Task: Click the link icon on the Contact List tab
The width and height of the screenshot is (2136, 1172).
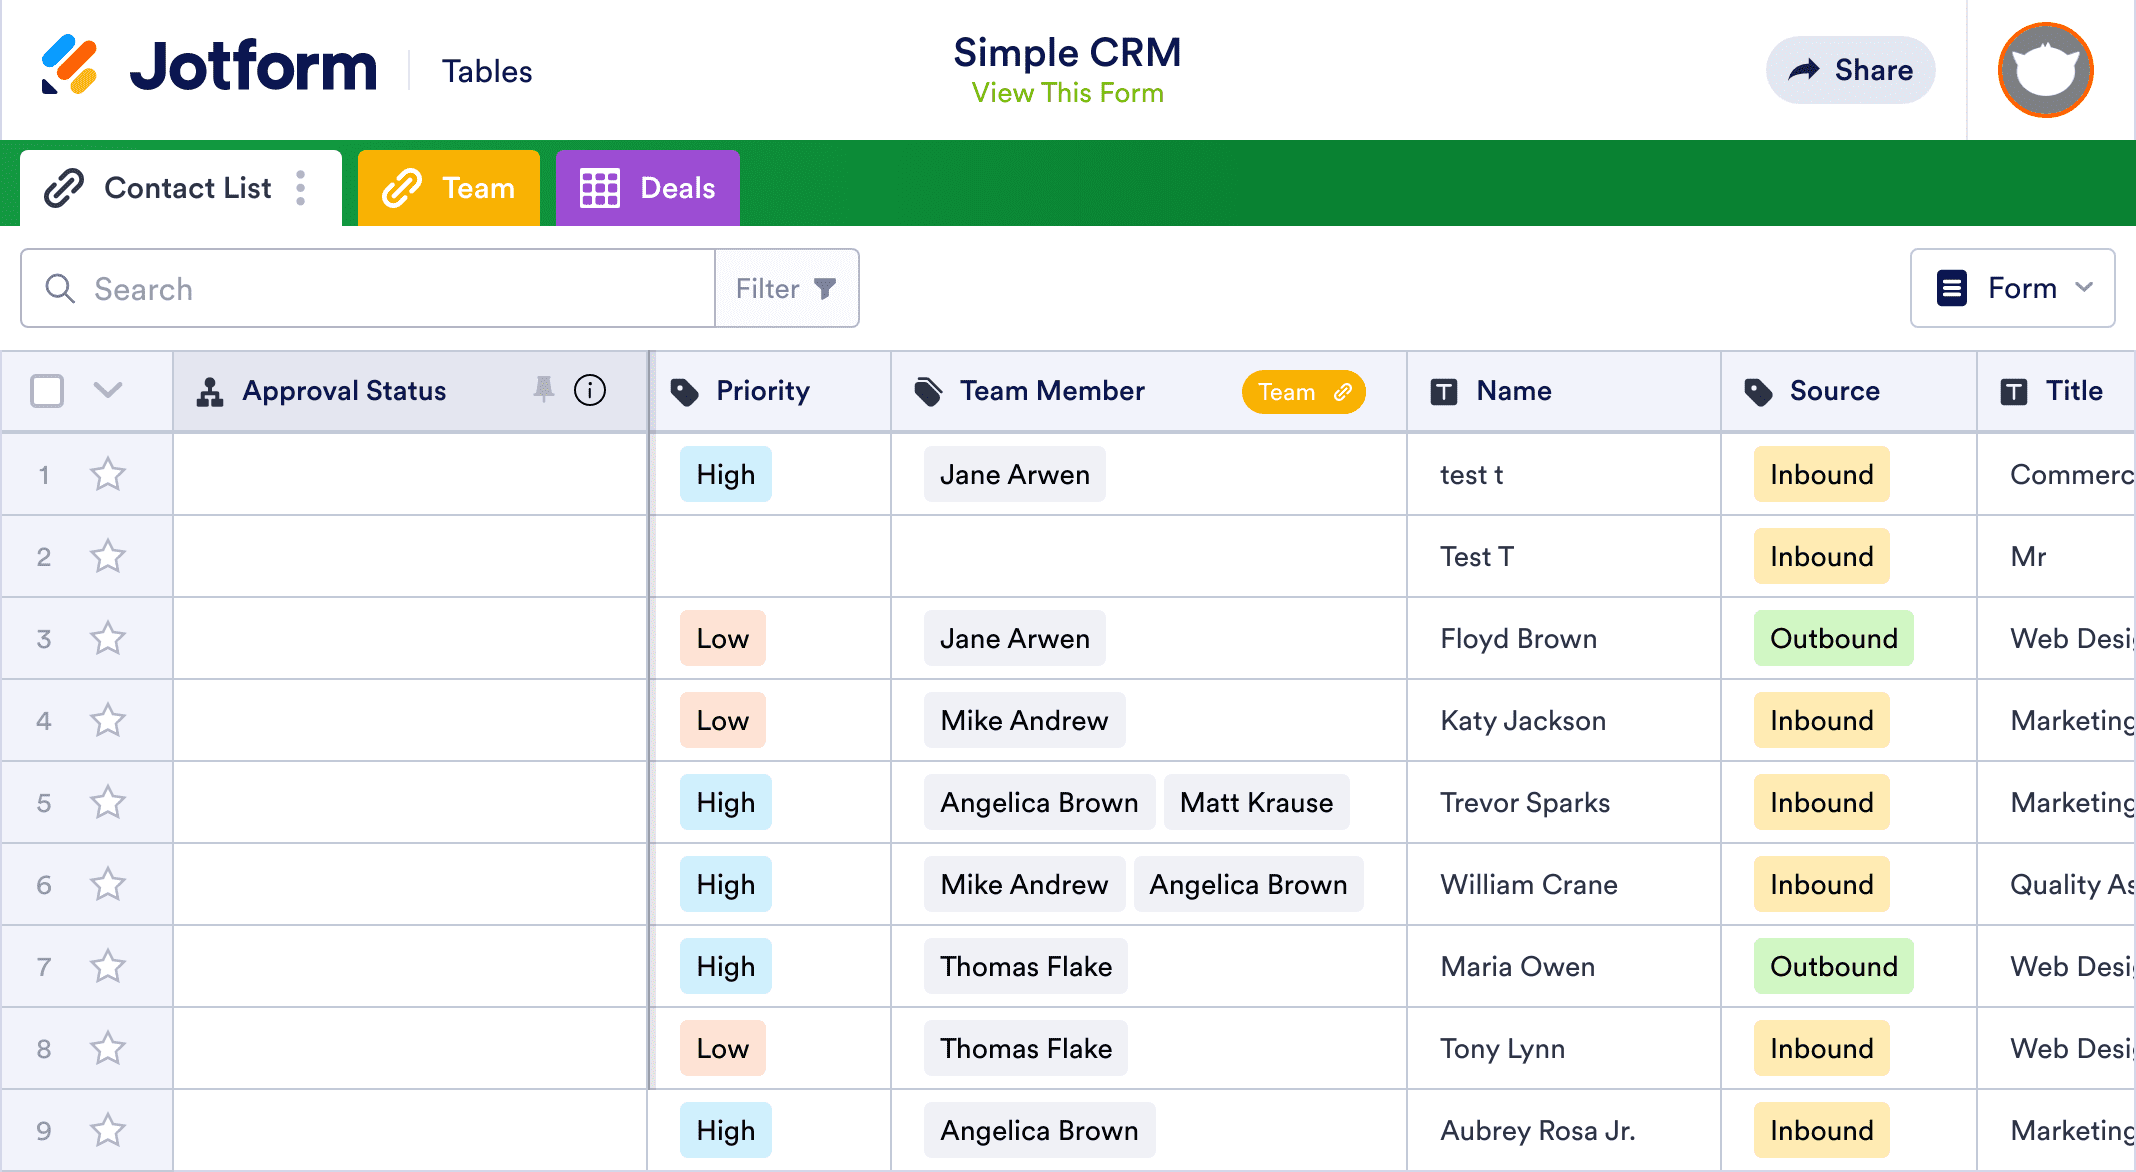Action: point(63,187)
